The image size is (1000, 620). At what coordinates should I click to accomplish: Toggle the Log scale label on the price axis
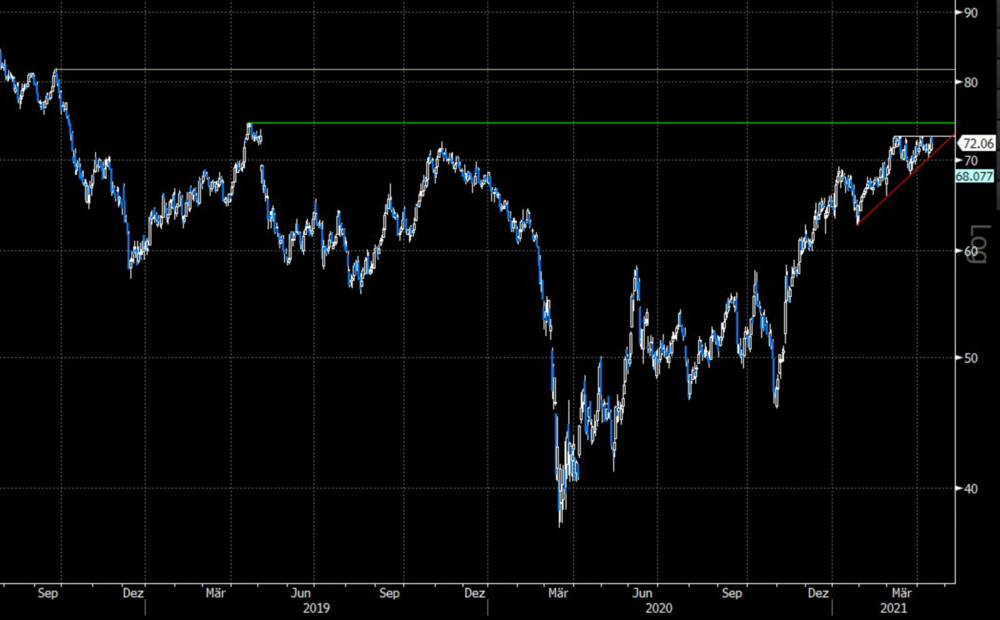[x=980, y=244]
